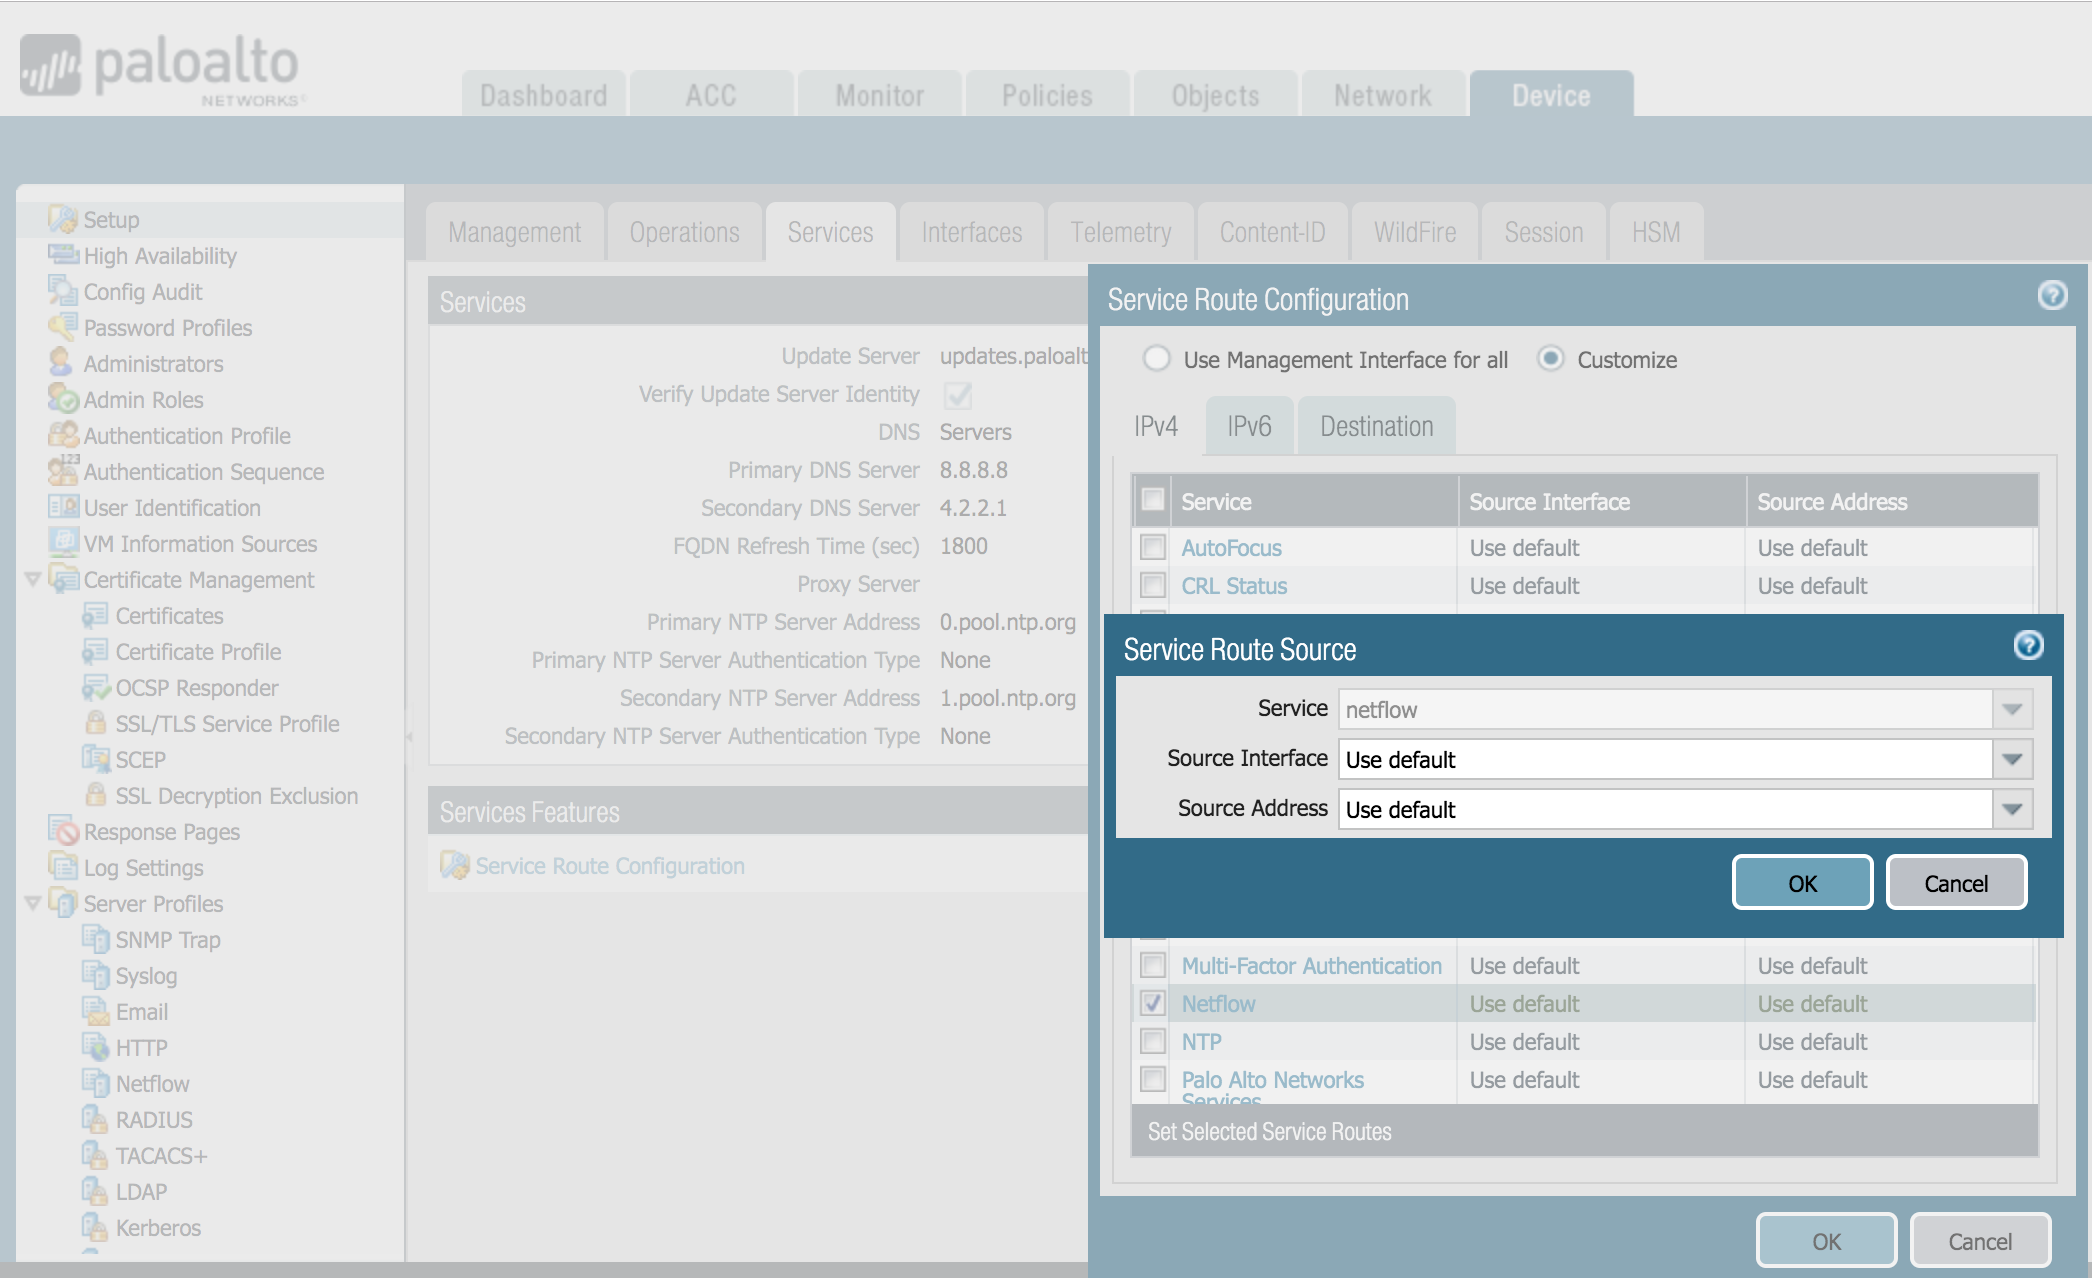Click the Service Route Configuration help icon
Screen dimensions: 2092x1278
click(2052, 295)
